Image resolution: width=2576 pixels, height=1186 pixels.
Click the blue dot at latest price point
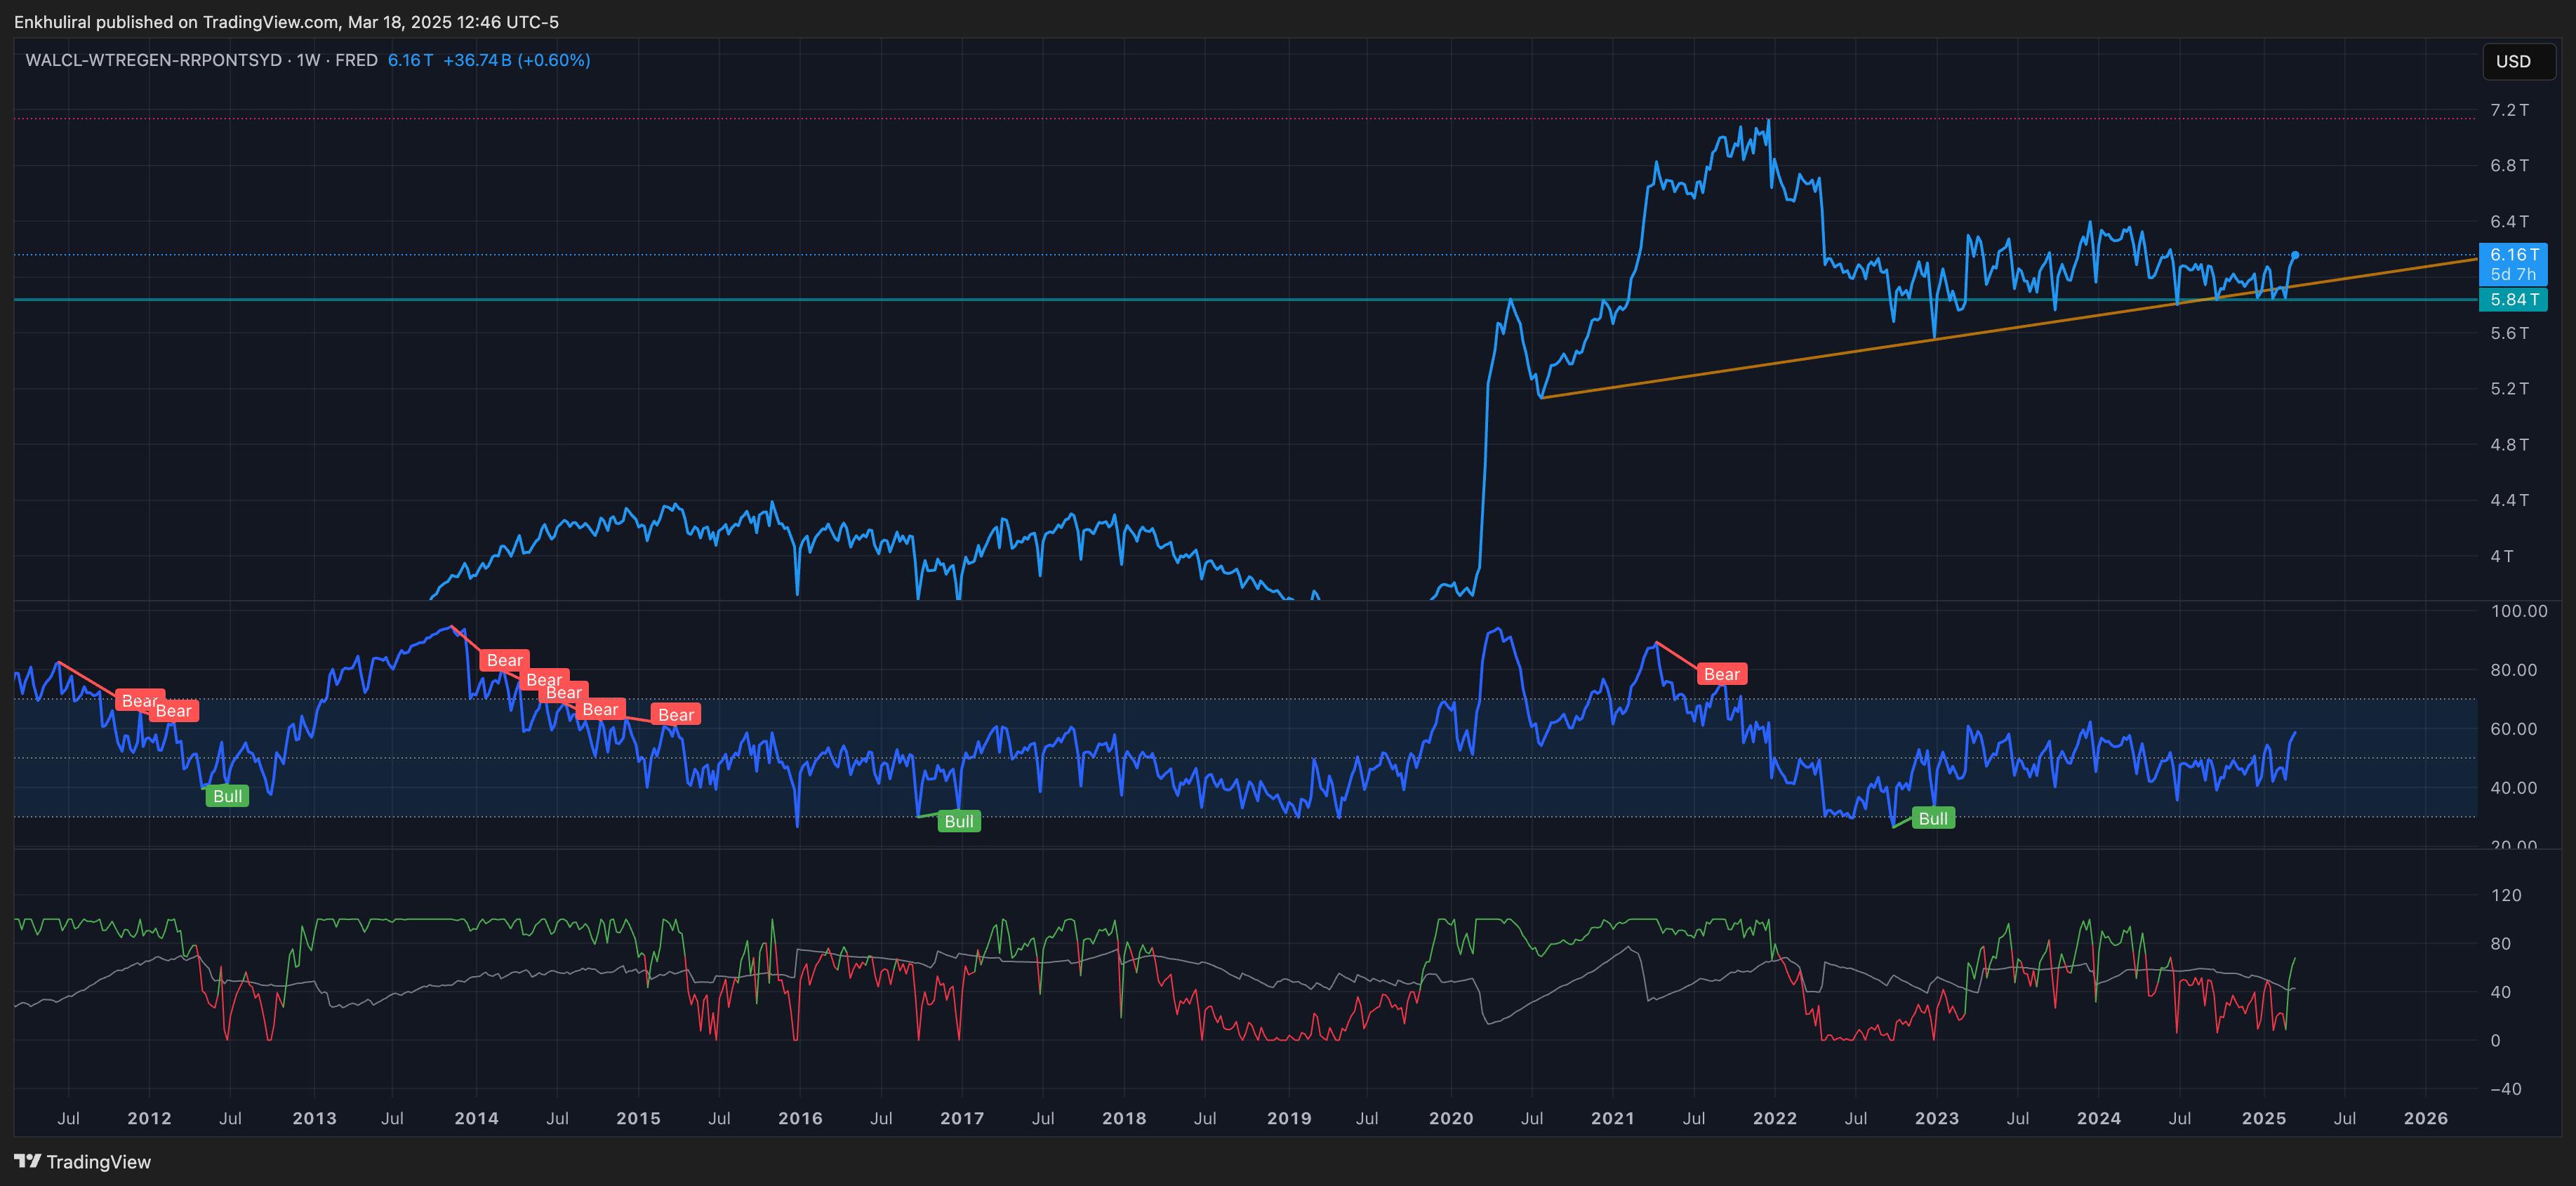pos(2295,255)
